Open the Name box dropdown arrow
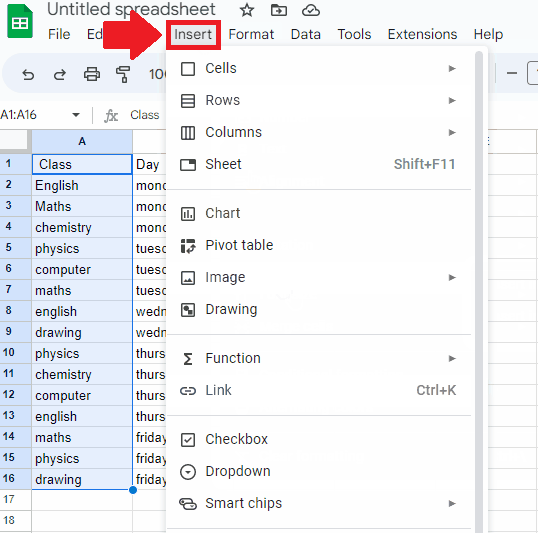Viewport: 538px width, 533px height. [76, 115]
